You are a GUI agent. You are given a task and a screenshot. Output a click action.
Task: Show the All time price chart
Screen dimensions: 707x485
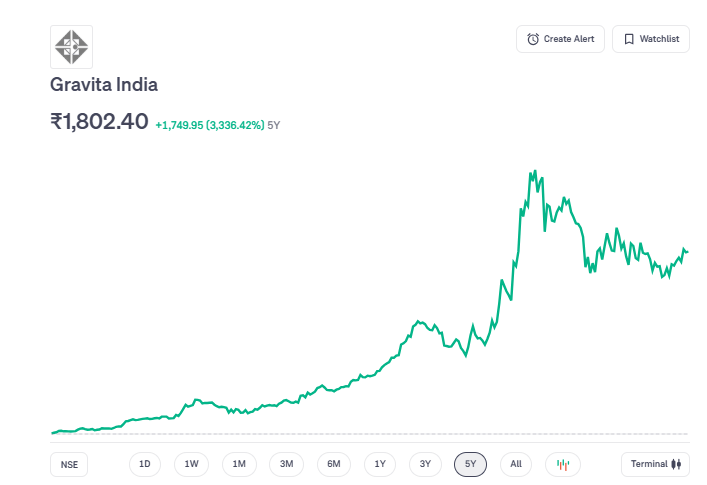(x=516, y=464)
